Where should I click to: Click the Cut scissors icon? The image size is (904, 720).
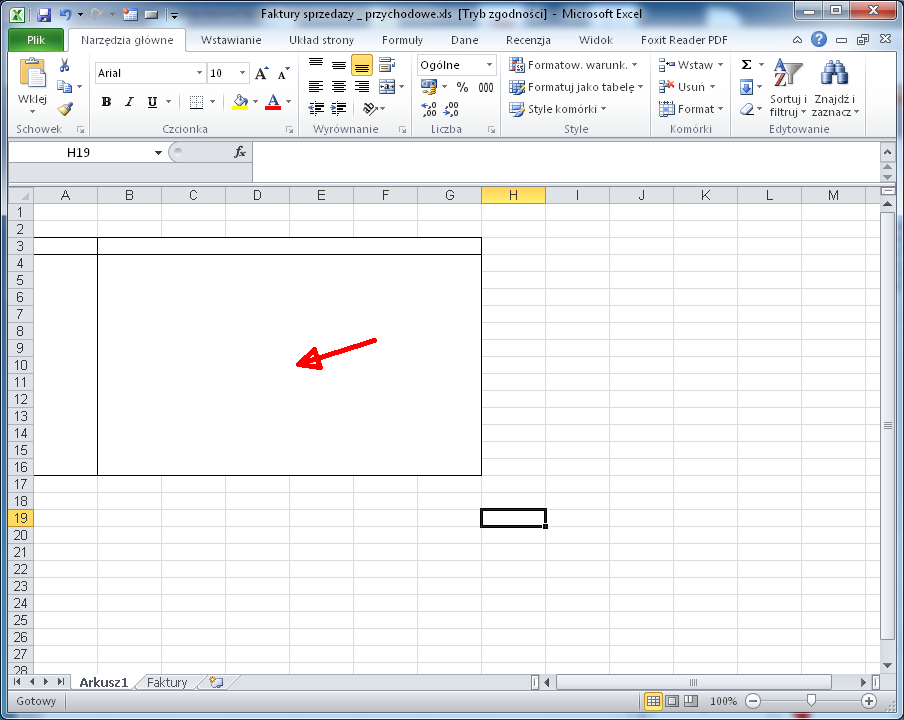(x=64, y=65)
